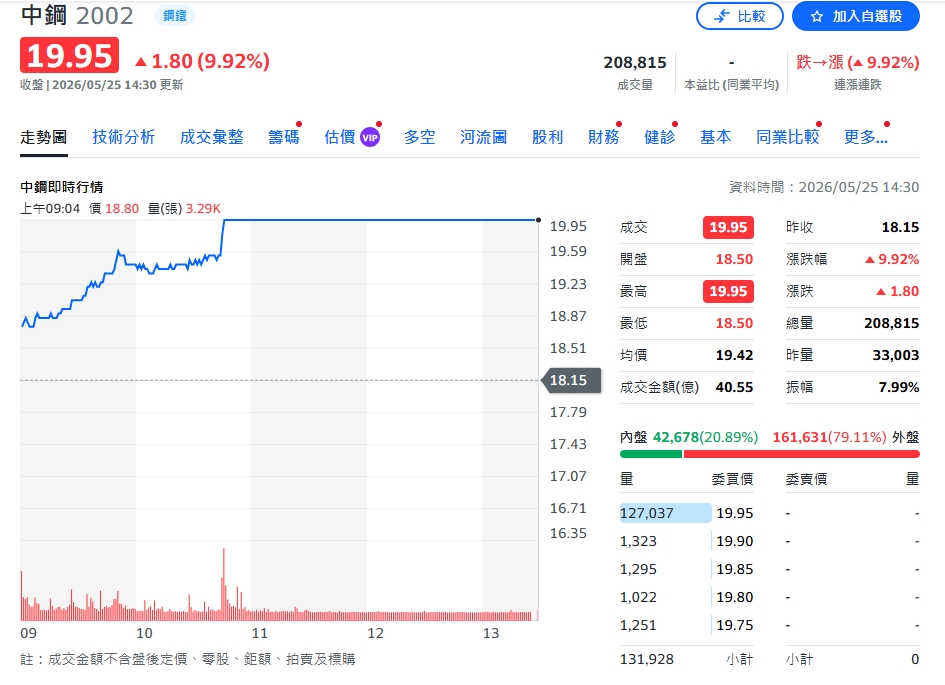
Task: Click the 資料時間 timestamp text
Action: 824,187
